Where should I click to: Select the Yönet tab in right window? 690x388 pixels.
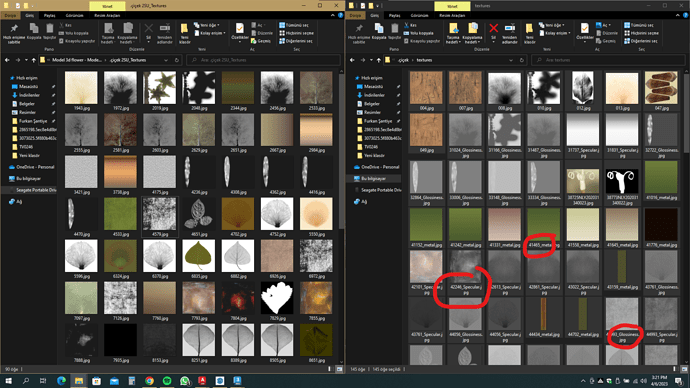pyautogui.click(x=452, y=6)
